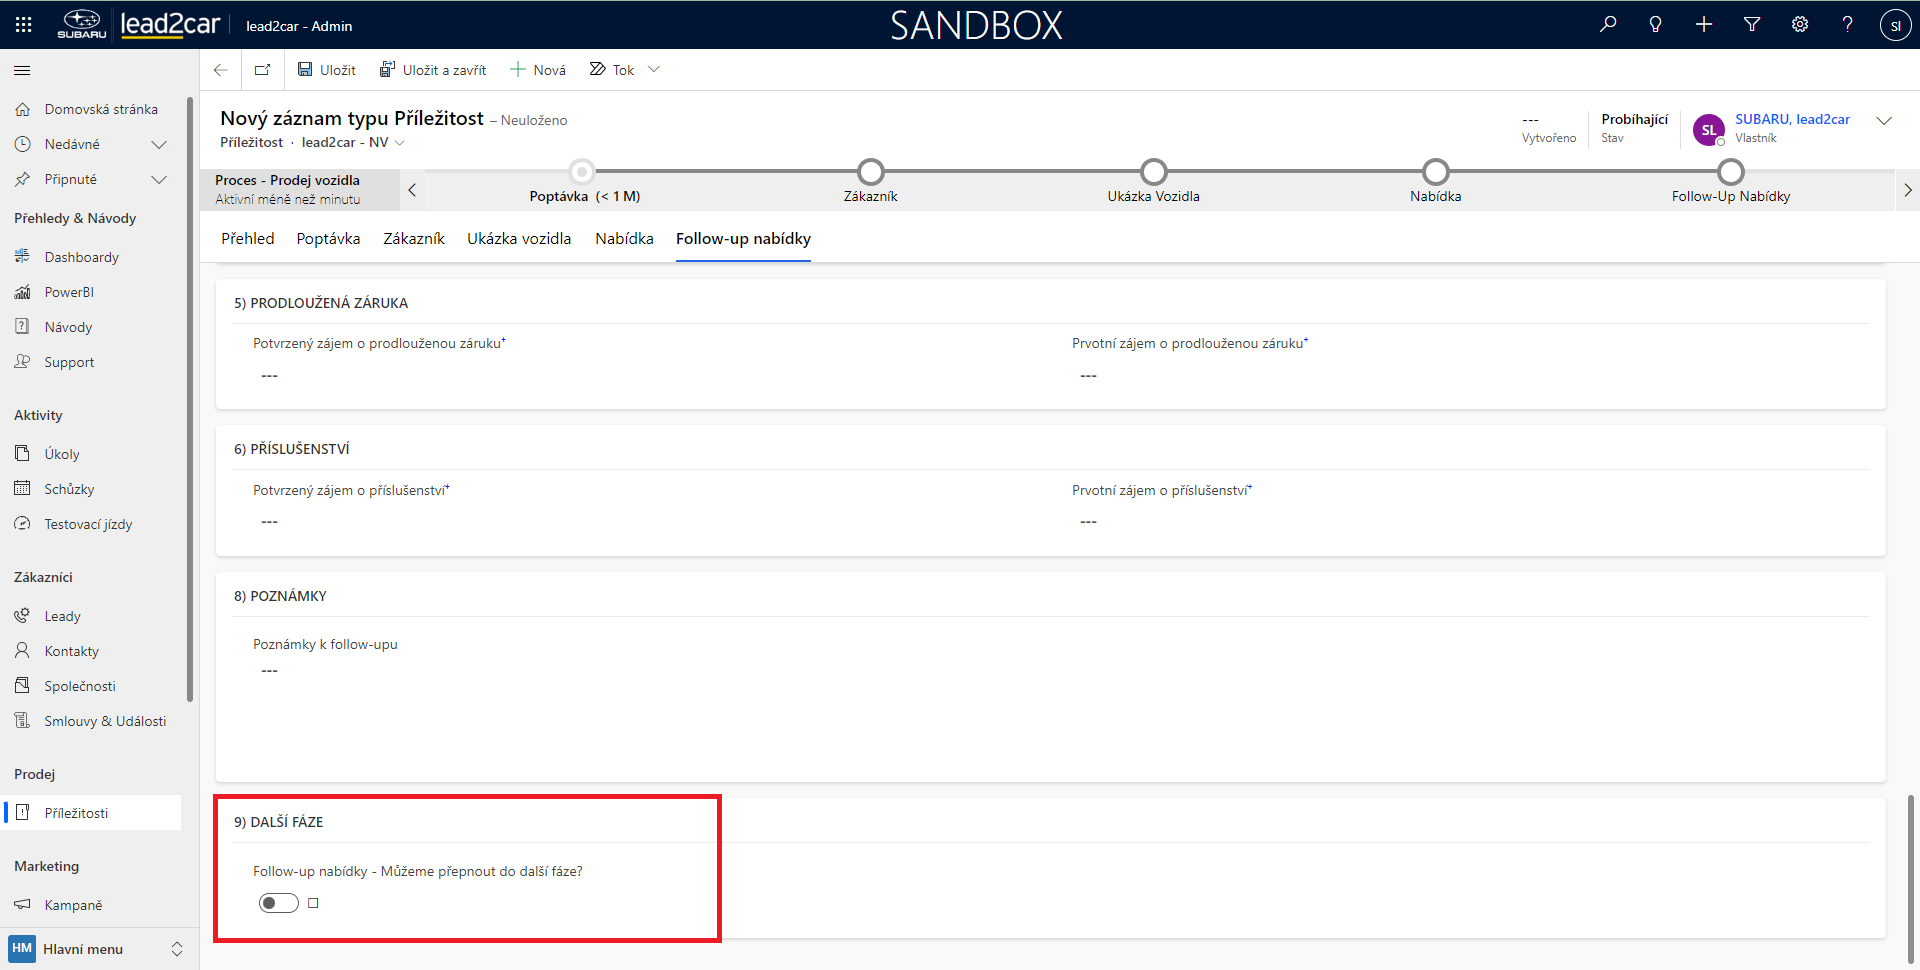Image resolution: width=1920 pixels, height=970 pixels.
Task: Open the lightbulb assistant icon
Action: coord(1656,24)
